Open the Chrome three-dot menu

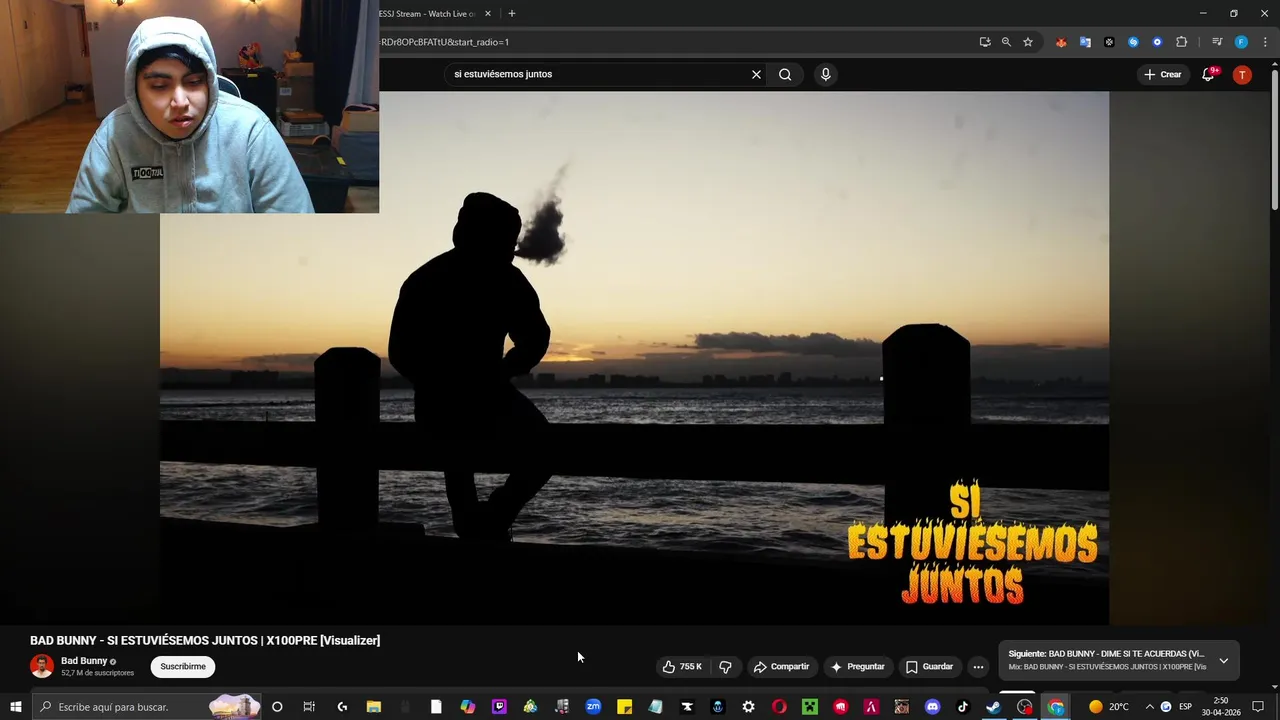click(x=1265, y=42)
